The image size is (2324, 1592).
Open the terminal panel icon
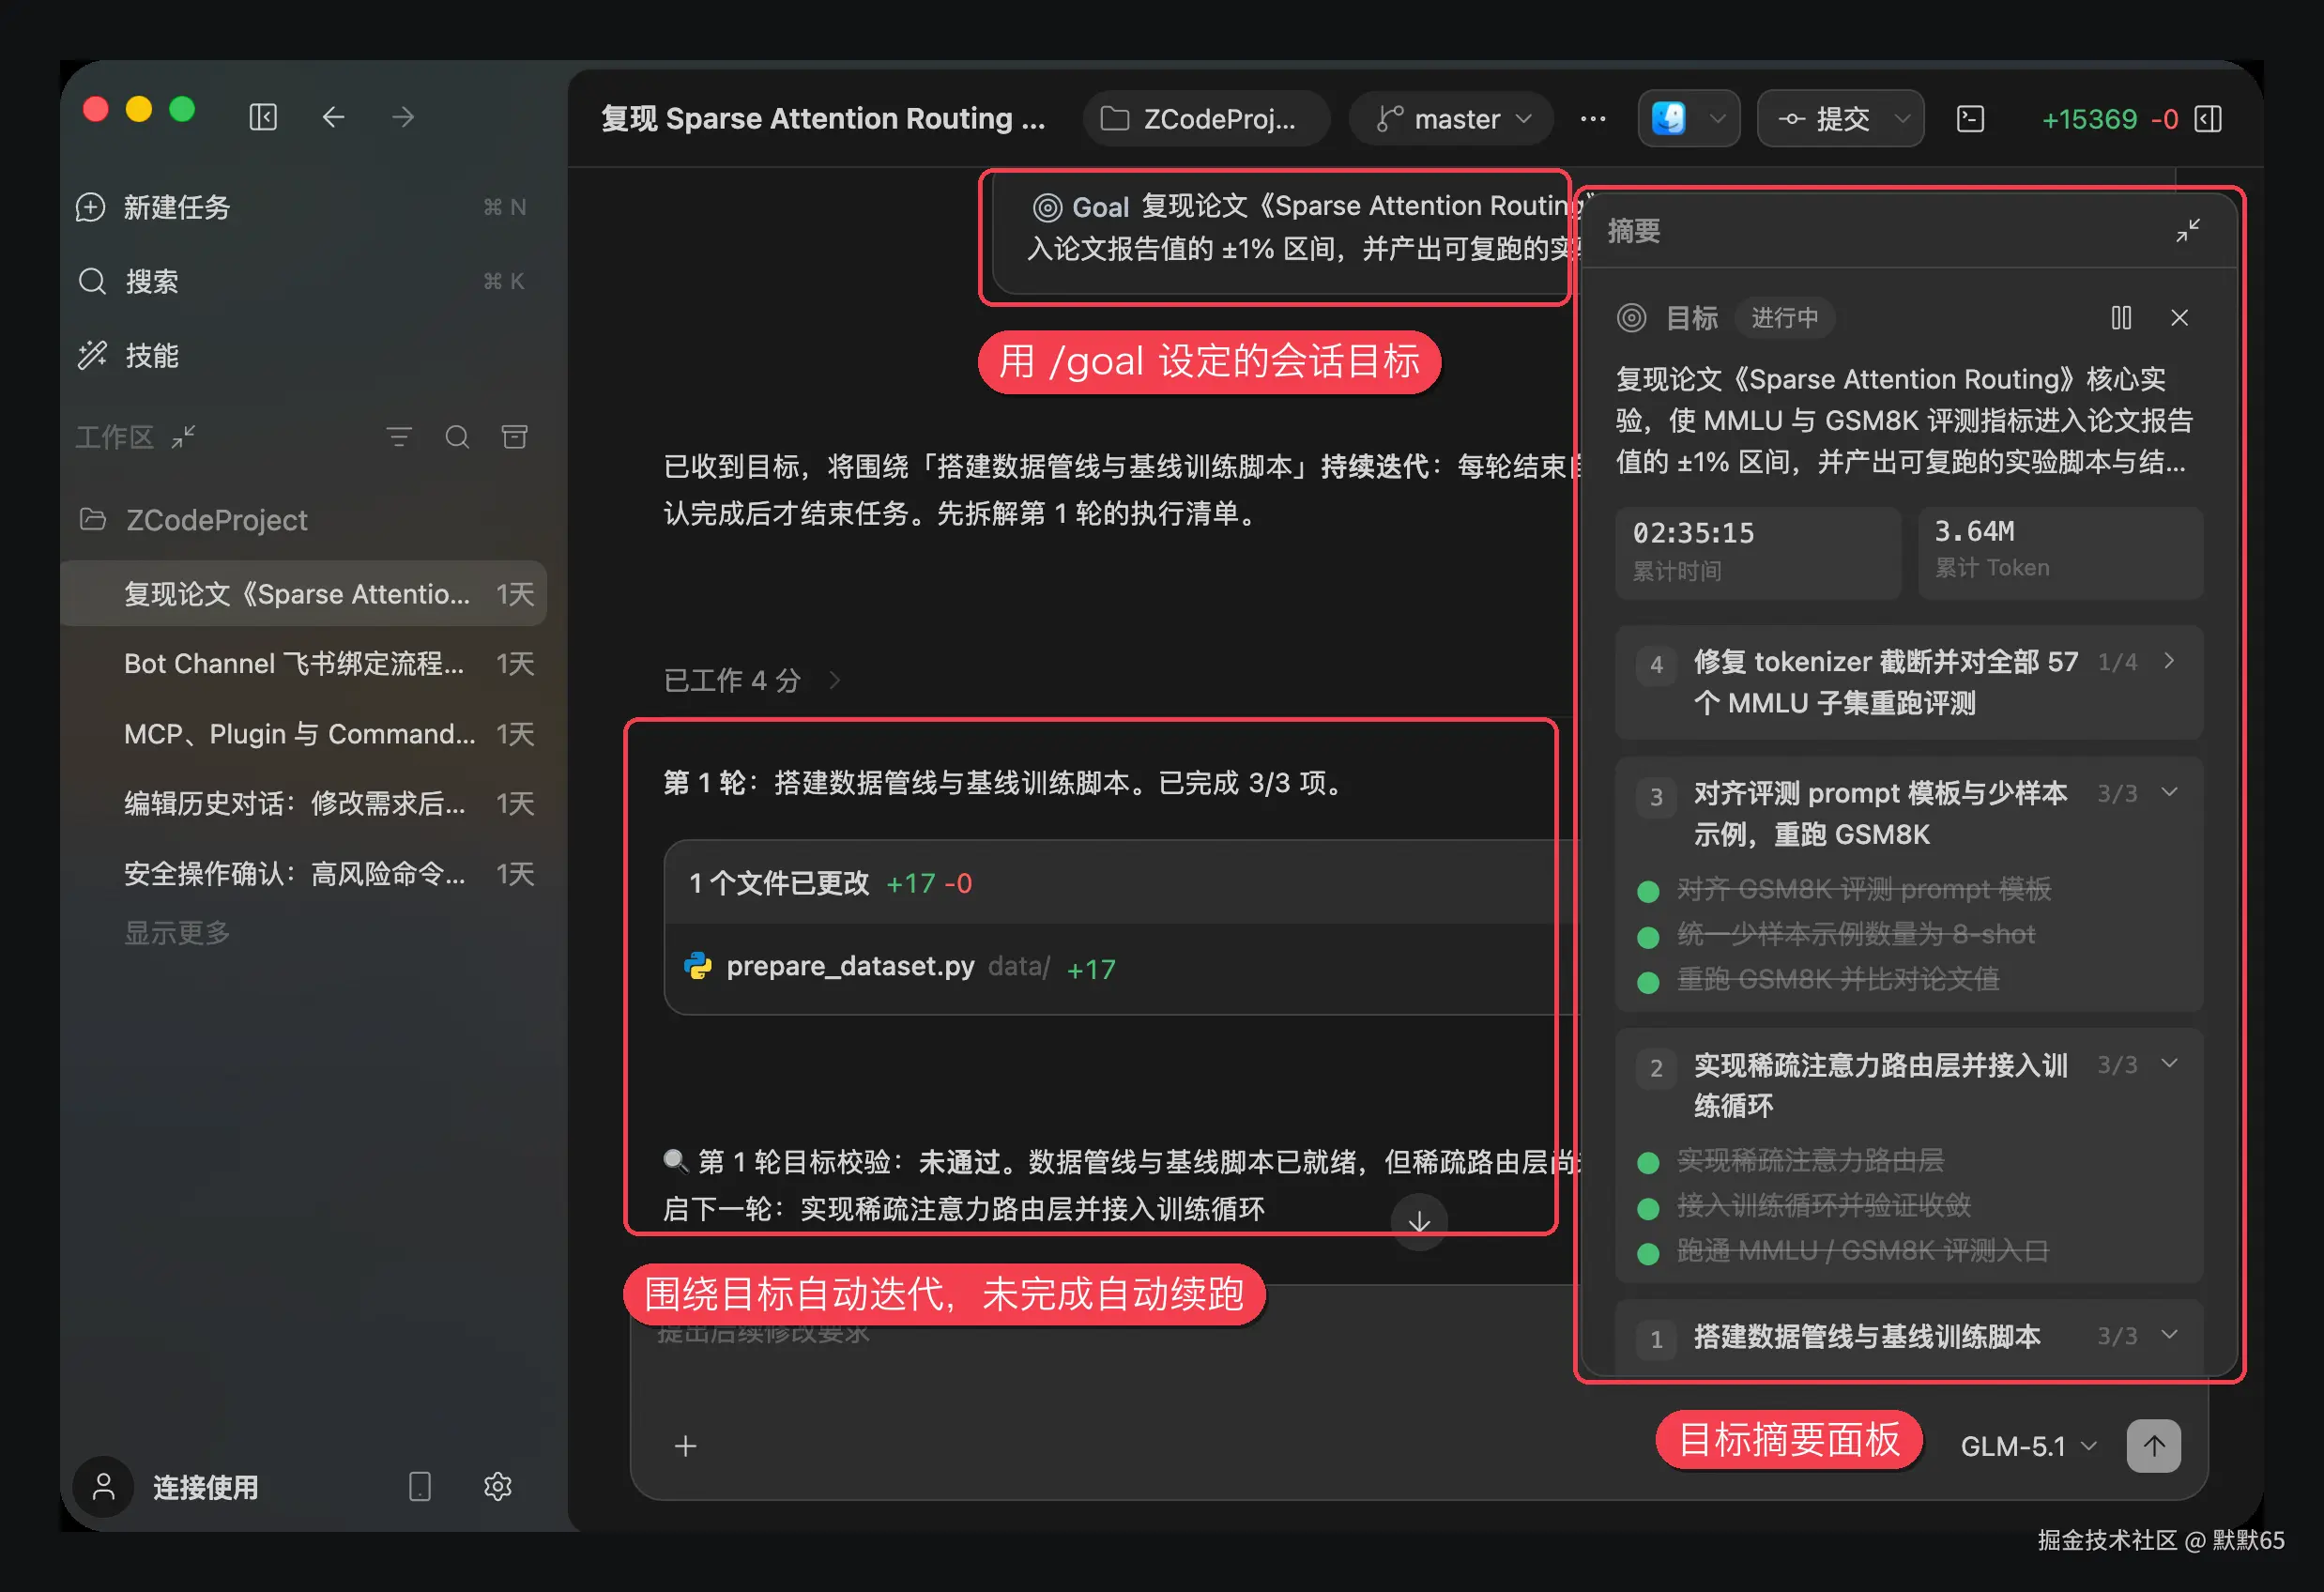pos(1969,119)
